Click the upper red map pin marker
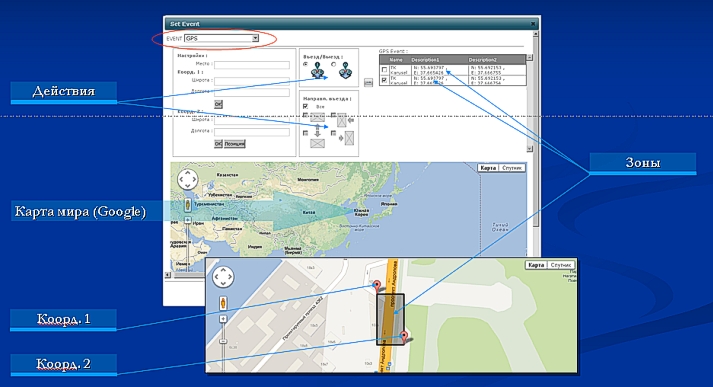 [377, 285]
